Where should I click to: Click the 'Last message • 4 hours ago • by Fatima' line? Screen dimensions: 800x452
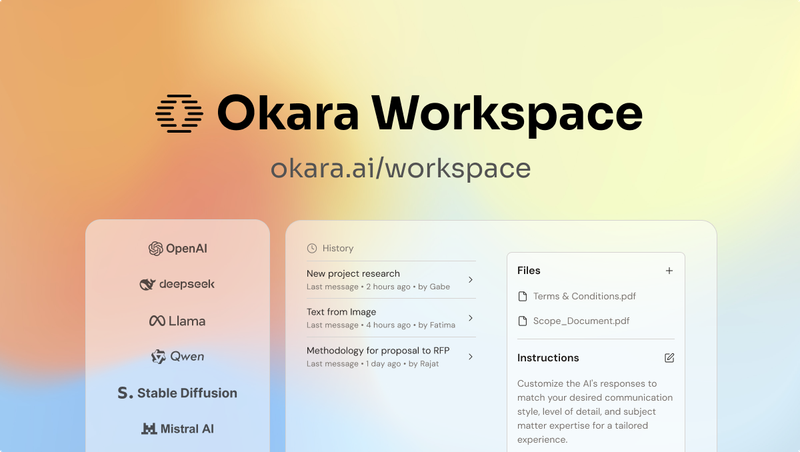pyautogui.click(x=381, y=325)
